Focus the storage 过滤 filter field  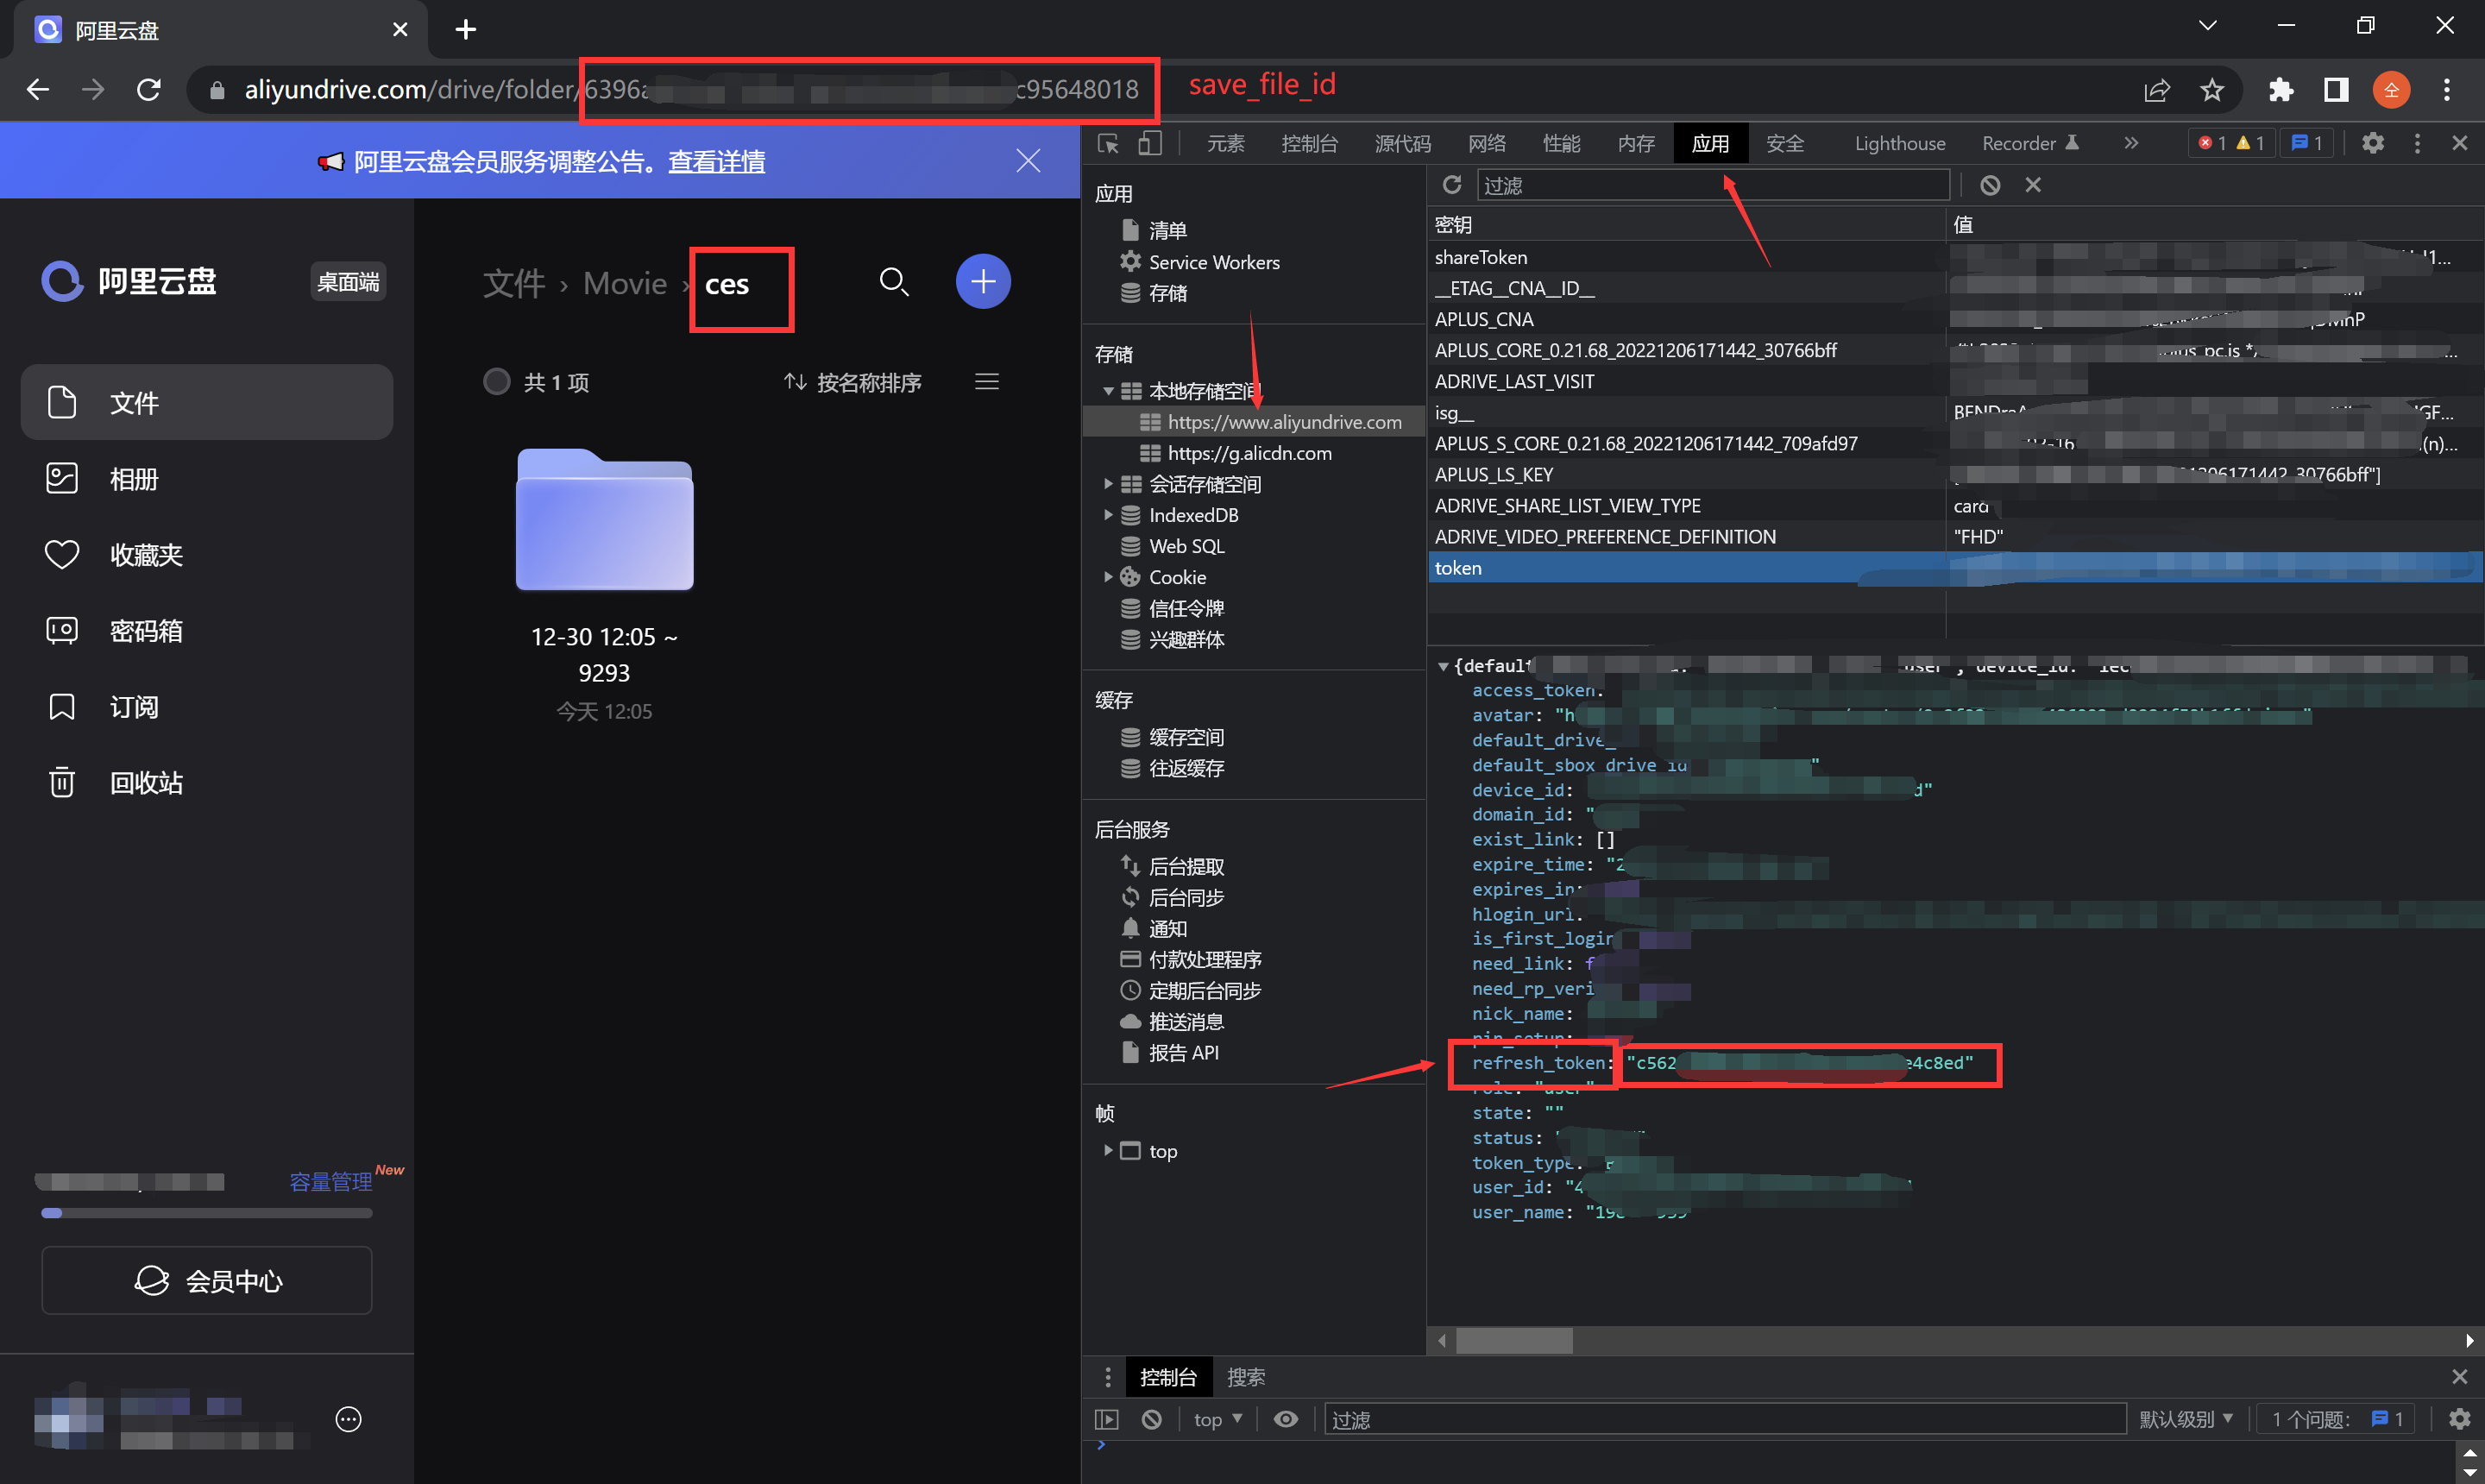(1713, 185)
